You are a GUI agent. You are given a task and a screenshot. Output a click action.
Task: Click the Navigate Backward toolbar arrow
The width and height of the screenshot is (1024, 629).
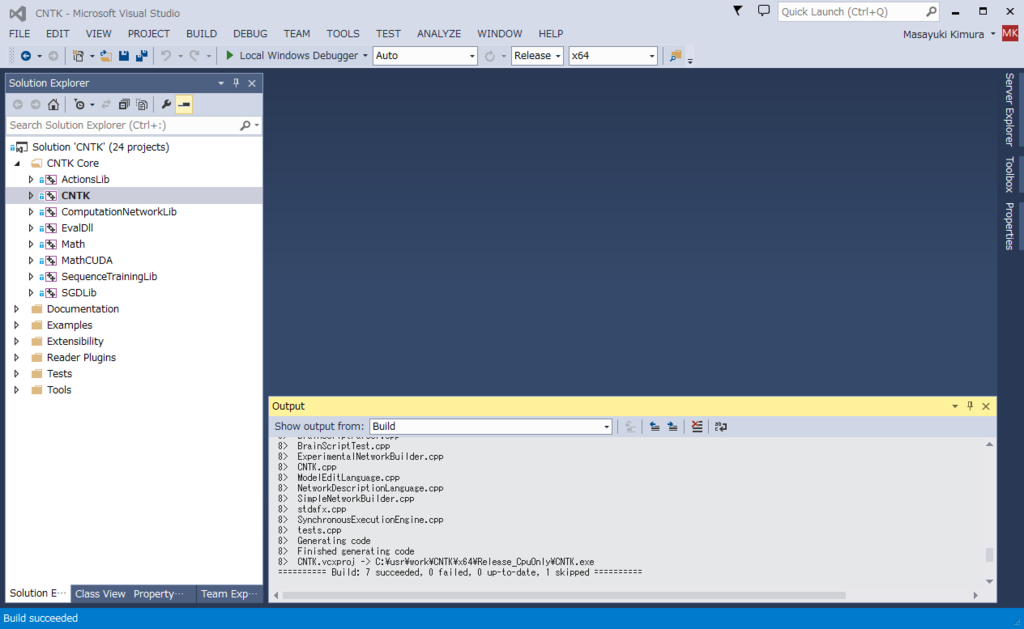click(25, 56)
